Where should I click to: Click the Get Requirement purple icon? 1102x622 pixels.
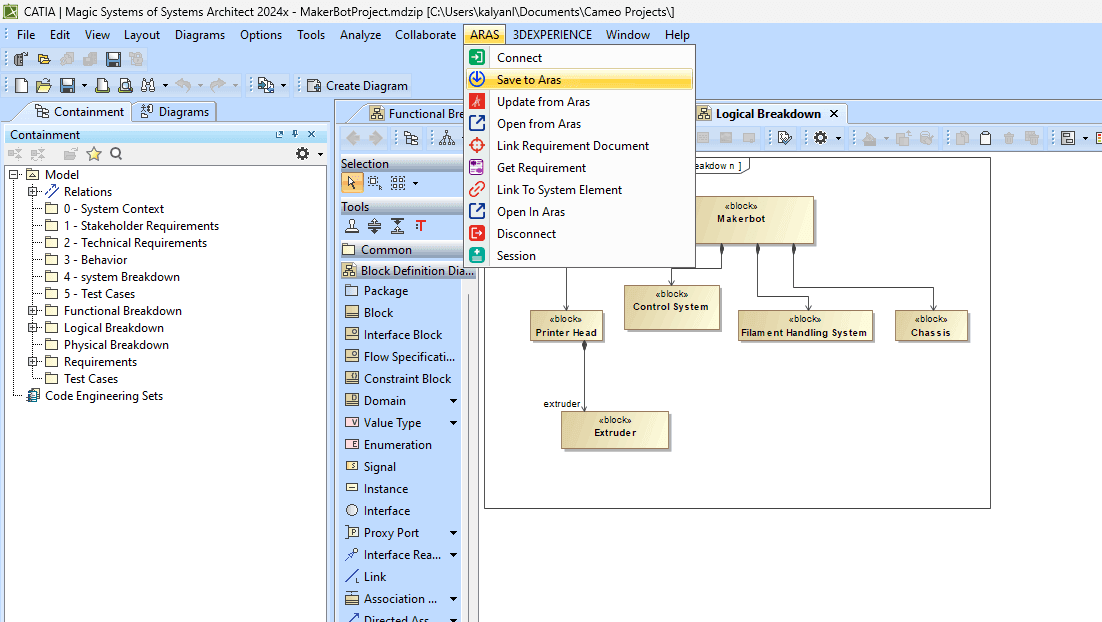pyautogui.click(x=477, y=167)
